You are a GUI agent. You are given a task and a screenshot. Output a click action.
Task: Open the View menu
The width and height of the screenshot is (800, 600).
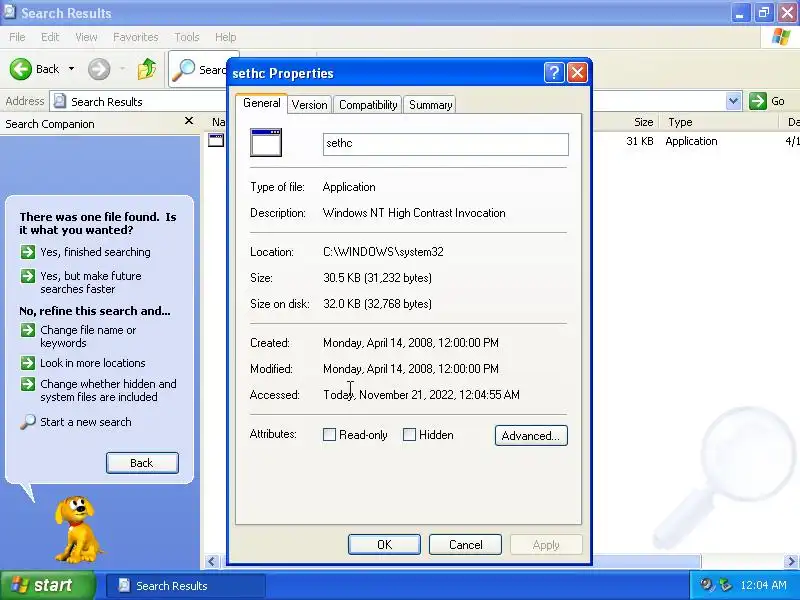[86, 37]
